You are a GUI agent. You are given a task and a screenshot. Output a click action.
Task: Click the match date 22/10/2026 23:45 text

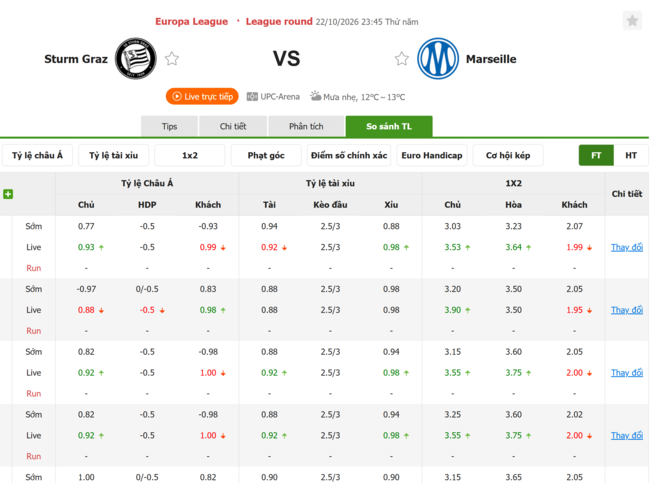(349, 22)
